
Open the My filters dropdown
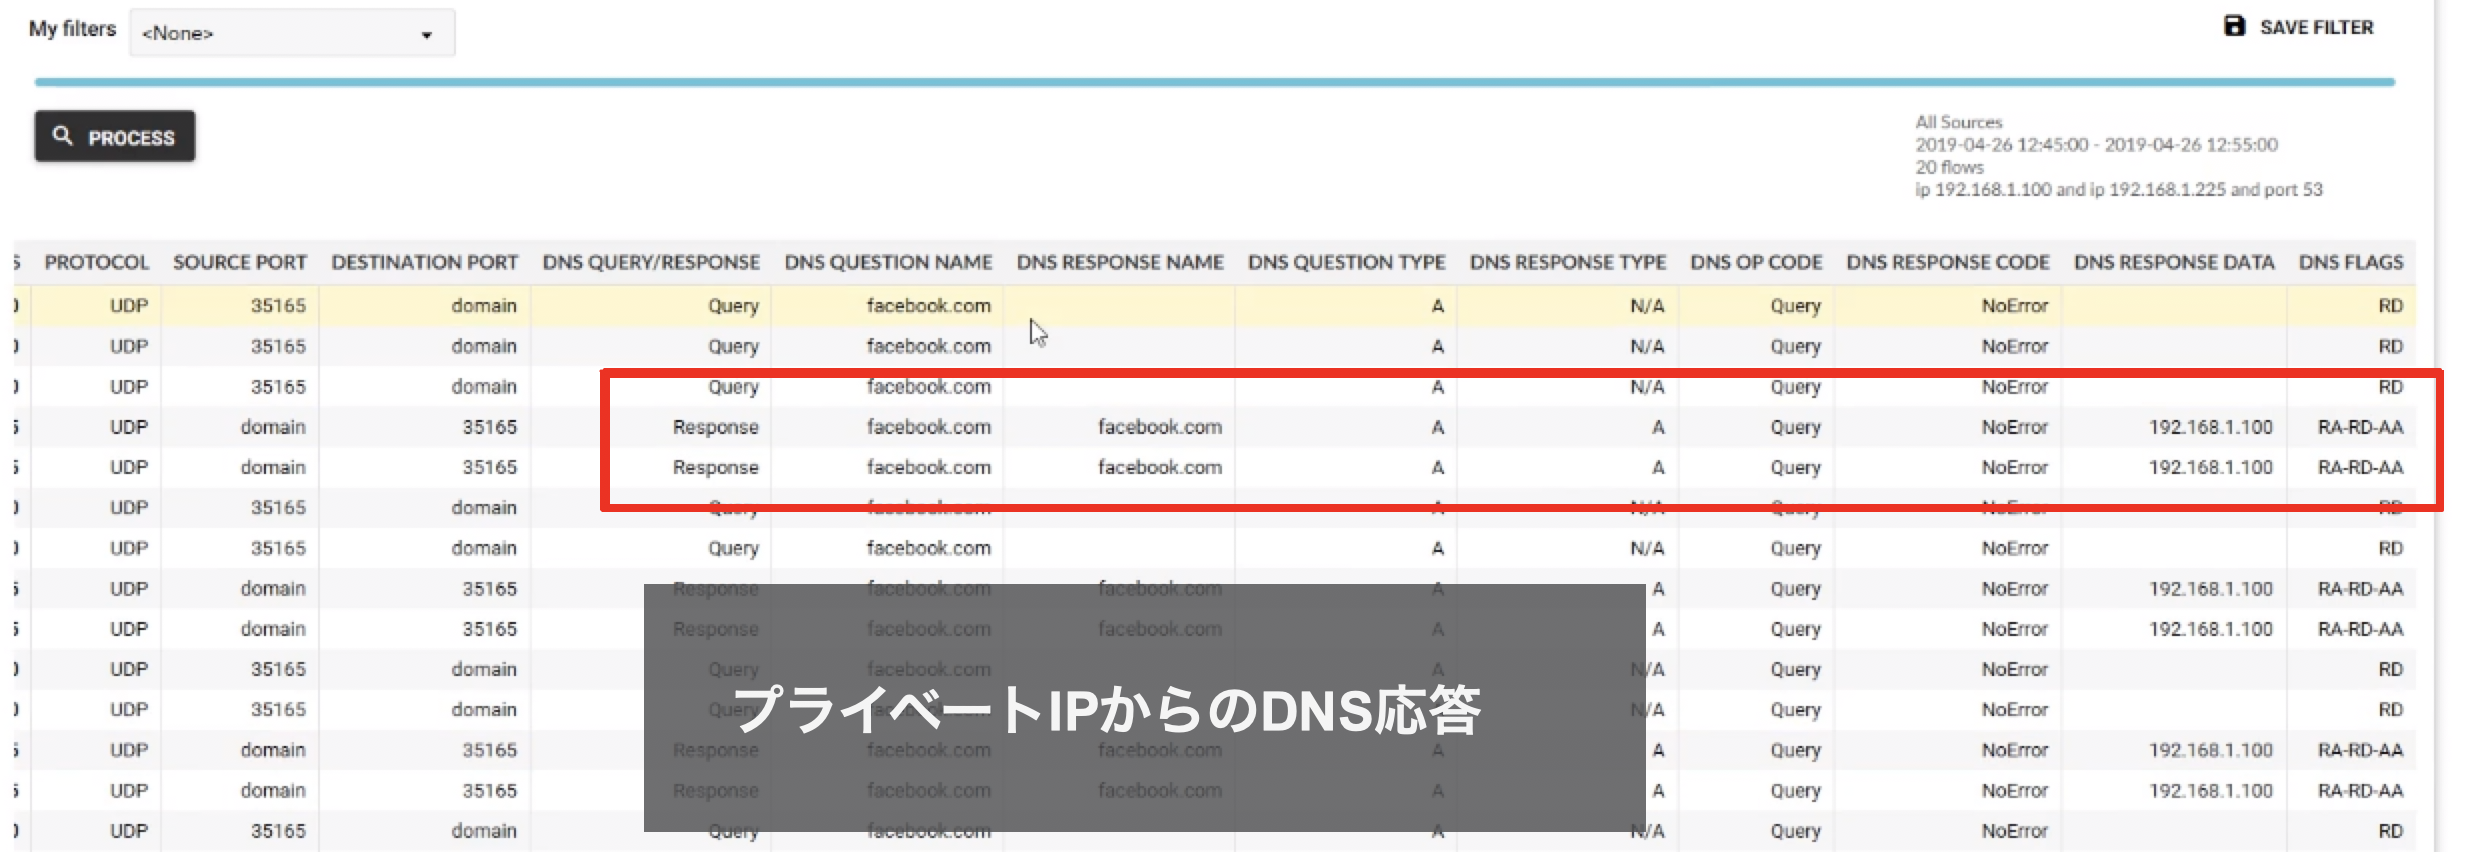[291, 33]
